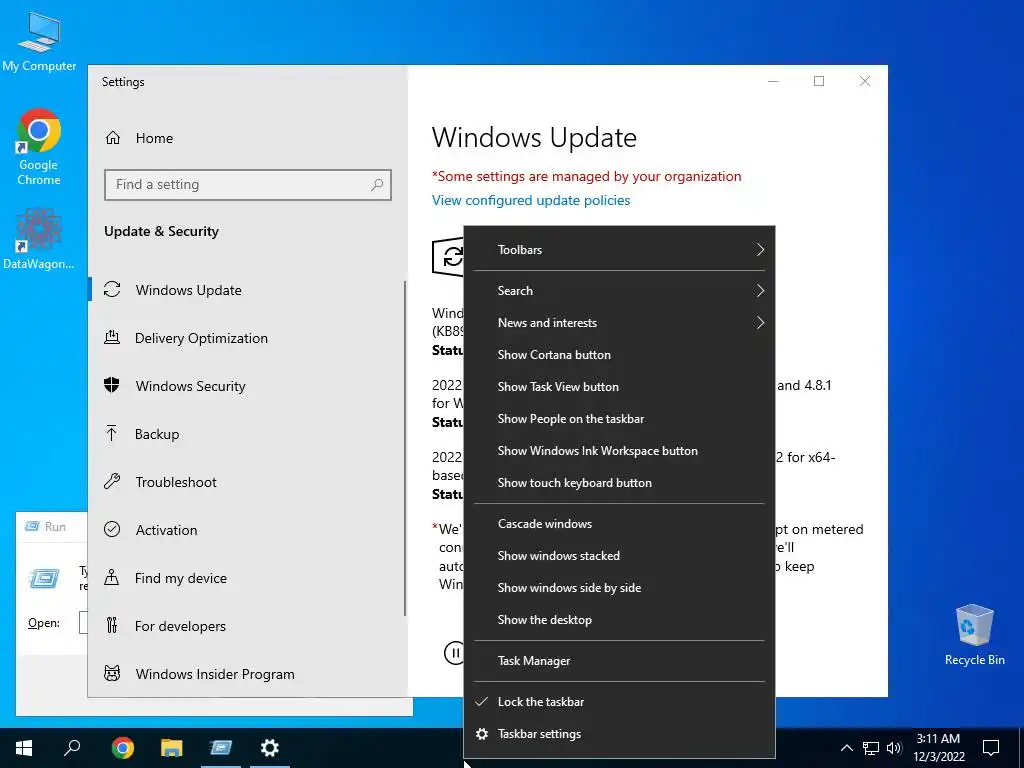1024x768 pixels.
Task: Click the Google Chrome desktop shortcut
Action: click(x=39, y=148)
